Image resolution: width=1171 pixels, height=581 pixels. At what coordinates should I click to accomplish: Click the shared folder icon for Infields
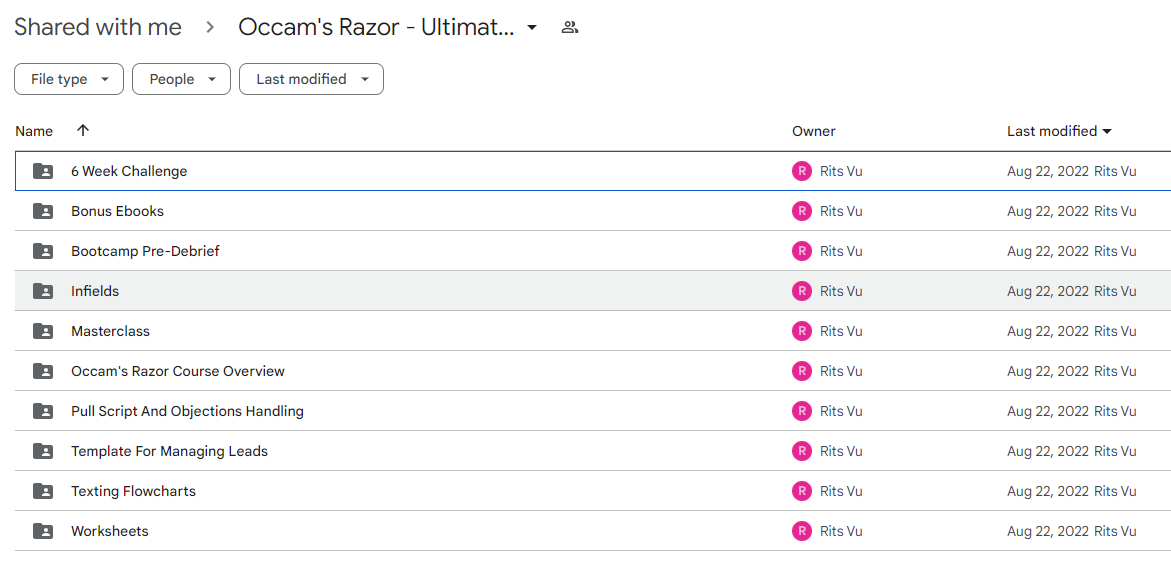(x=43, y=290)
